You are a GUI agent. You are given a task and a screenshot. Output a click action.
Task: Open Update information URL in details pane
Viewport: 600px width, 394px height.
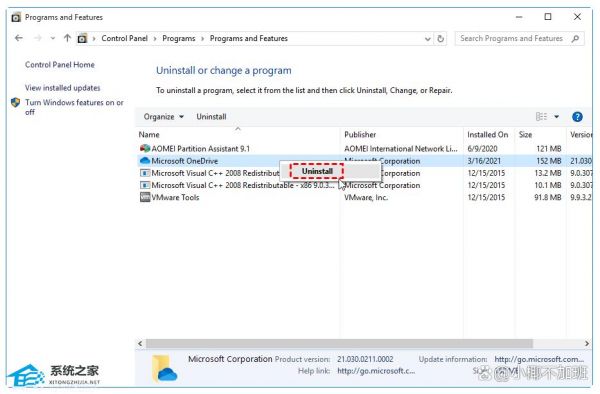[x=539, y=359]
